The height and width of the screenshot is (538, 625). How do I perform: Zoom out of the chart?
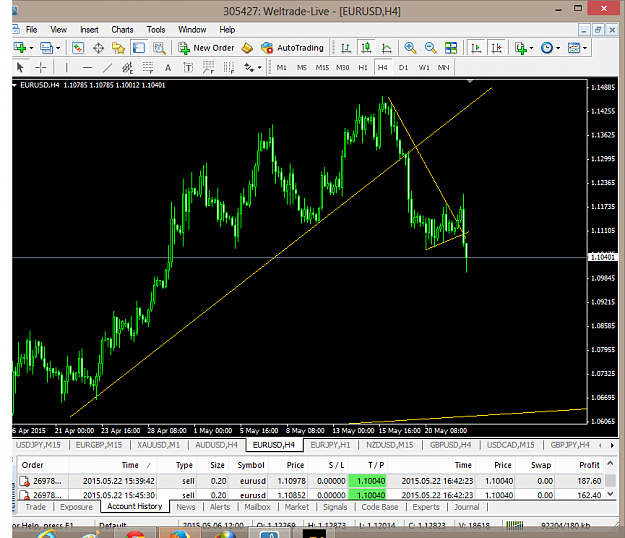click(430, 48)
